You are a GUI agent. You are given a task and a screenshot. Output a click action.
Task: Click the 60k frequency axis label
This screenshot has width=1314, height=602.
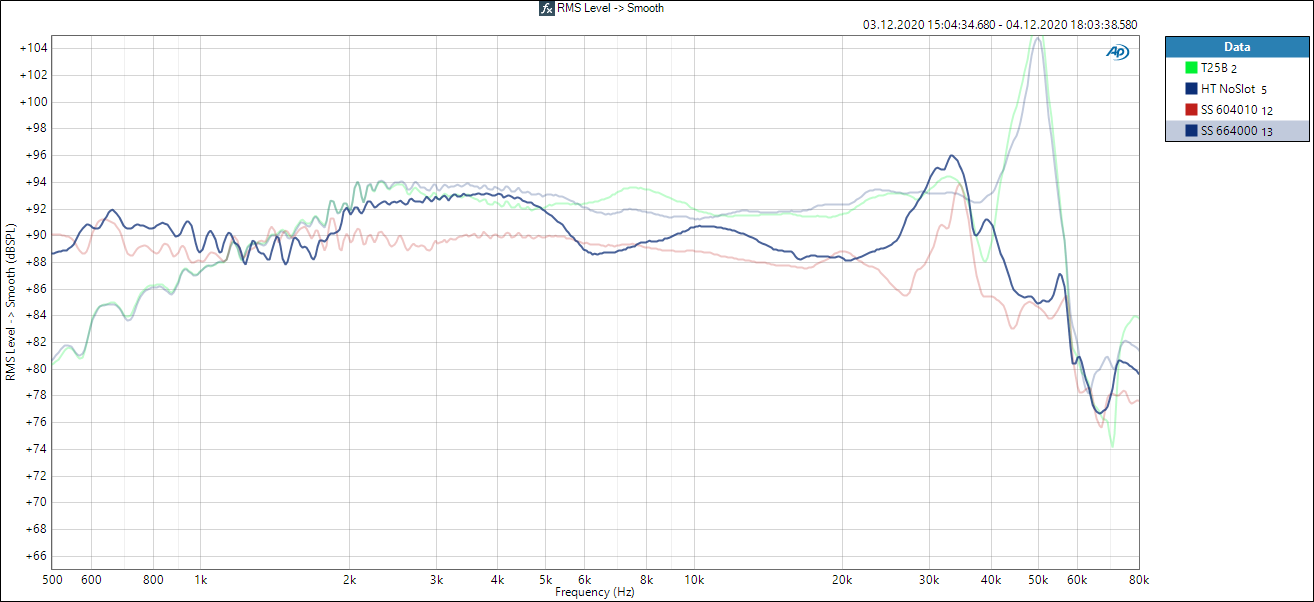tap(1078, 580)
